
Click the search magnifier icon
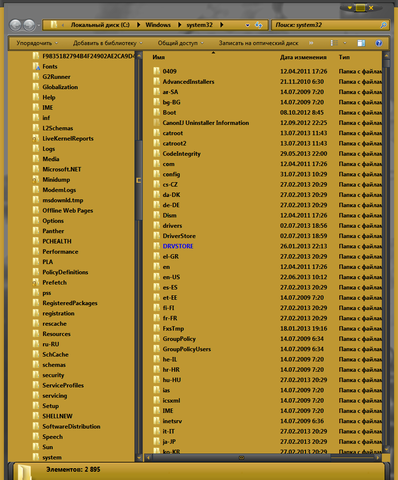click(x=383, y=25)
